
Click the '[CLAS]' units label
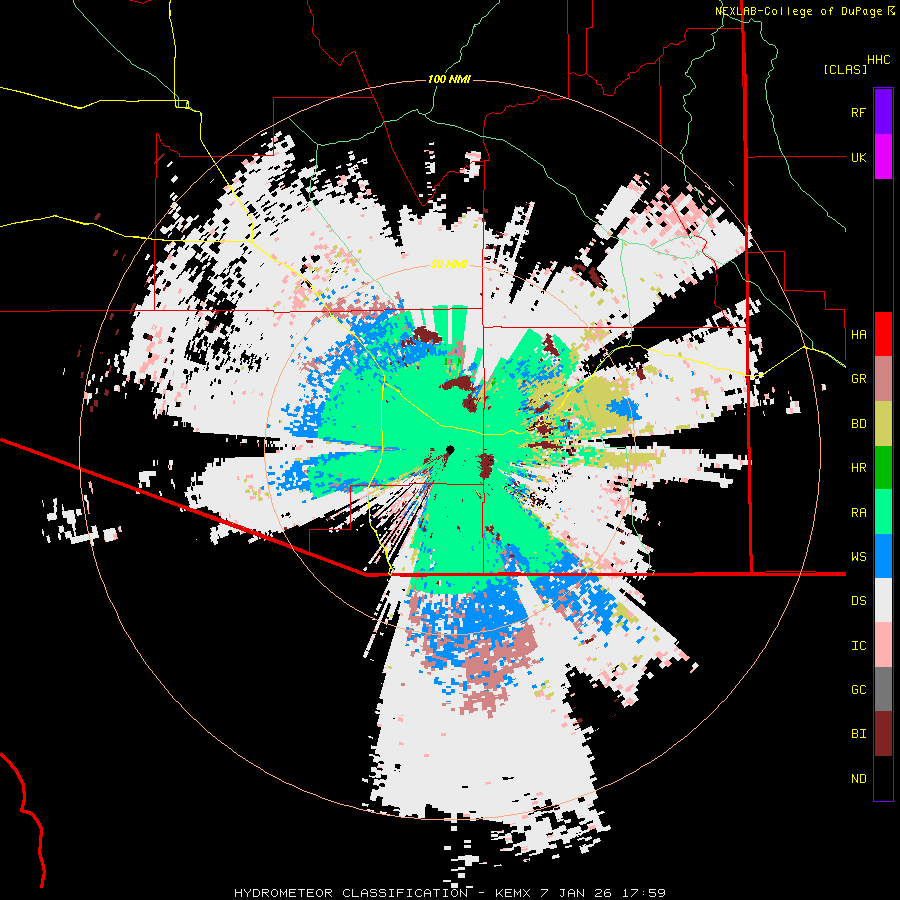coord(845,69)
